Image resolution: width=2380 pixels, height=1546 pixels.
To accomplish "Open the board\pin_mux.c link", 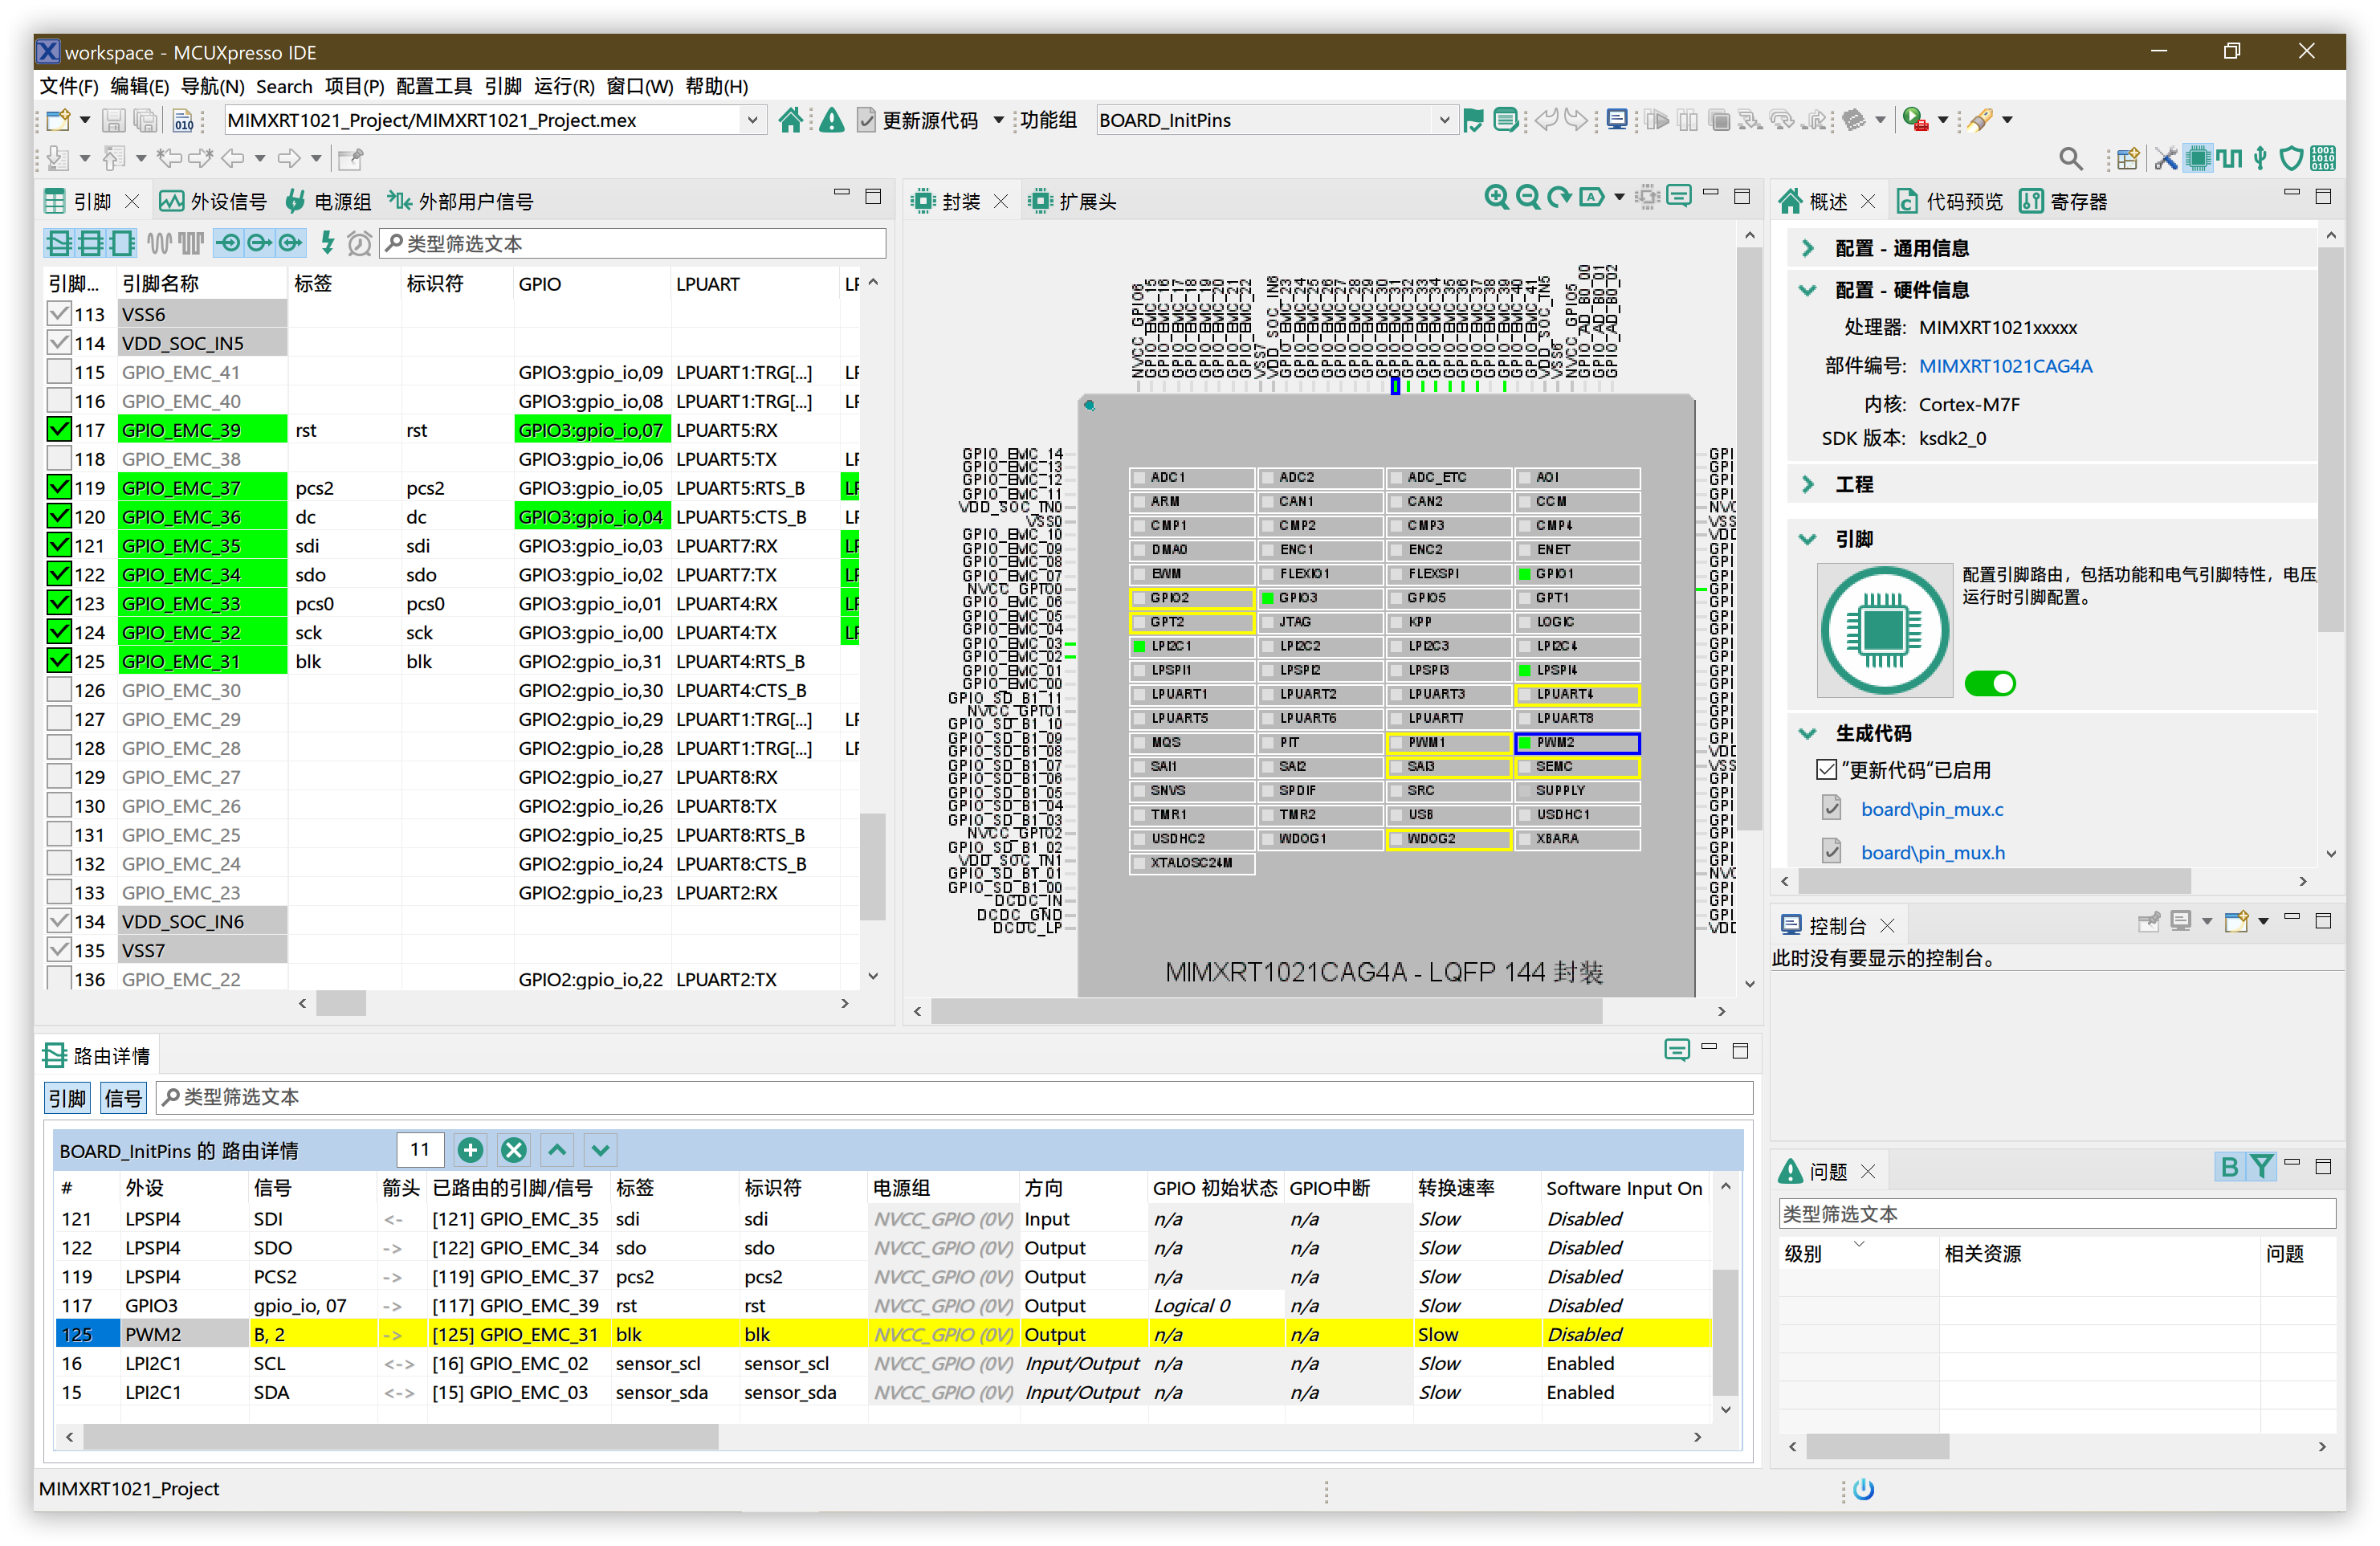I will pos(1932,809).
